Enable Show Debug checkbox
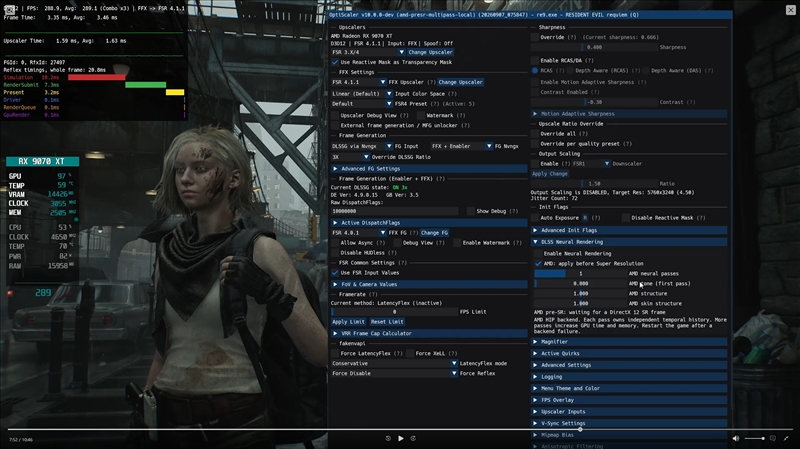Viewport: 800px width, 449px height. point(470,211)
